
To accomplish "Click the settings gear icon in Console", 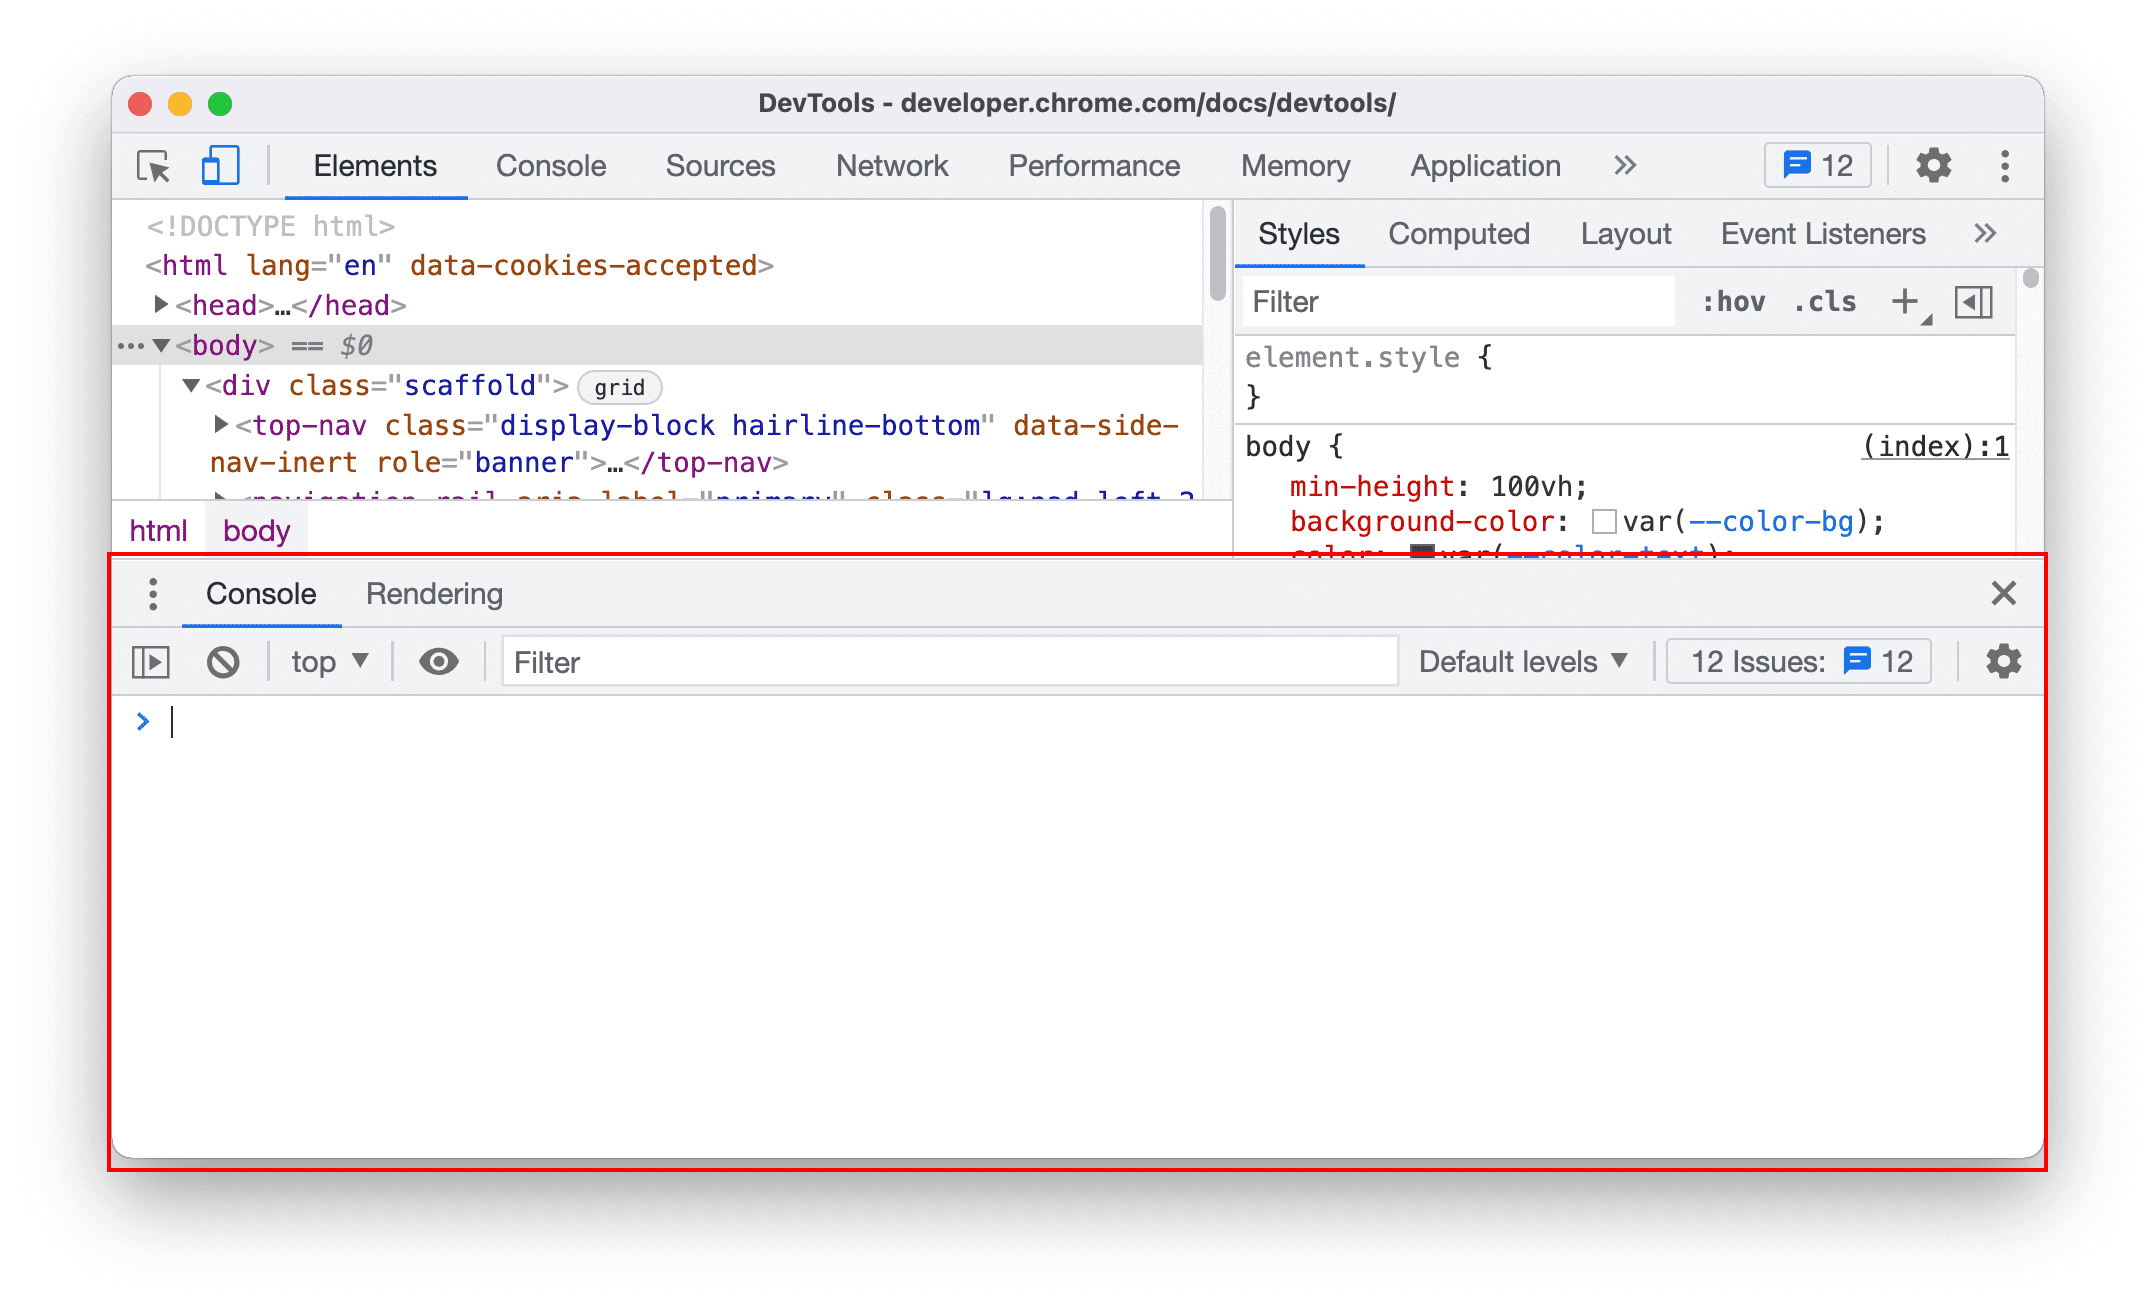I will pos(2004,662).
